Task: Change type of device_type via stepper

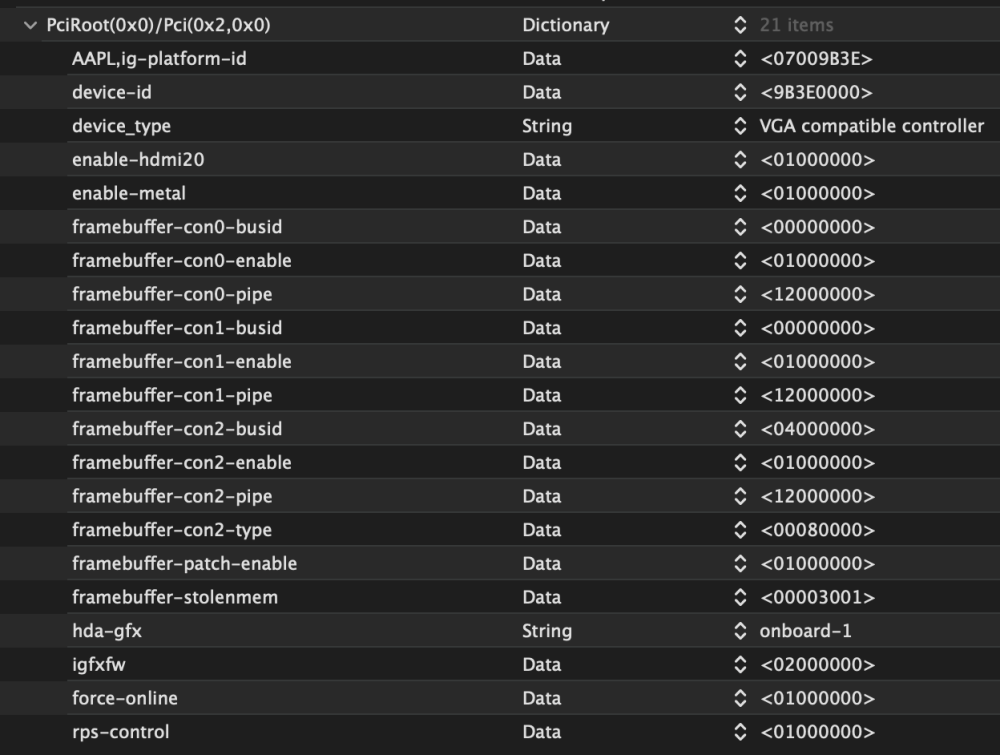Action: (740, 126)
